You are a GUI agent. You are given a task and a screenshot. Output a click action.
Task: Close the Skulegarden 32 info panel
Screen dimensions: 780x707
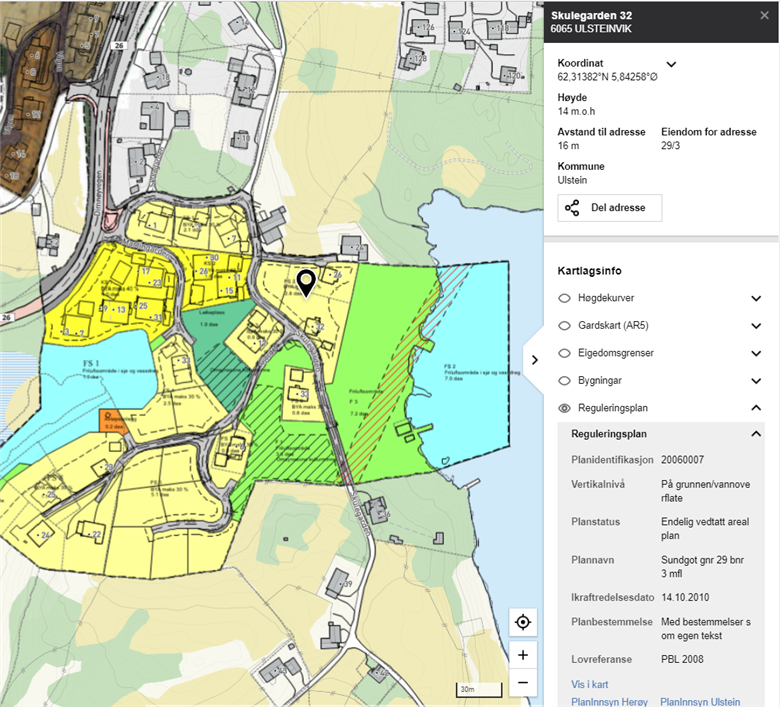click(x=762, y=16)
